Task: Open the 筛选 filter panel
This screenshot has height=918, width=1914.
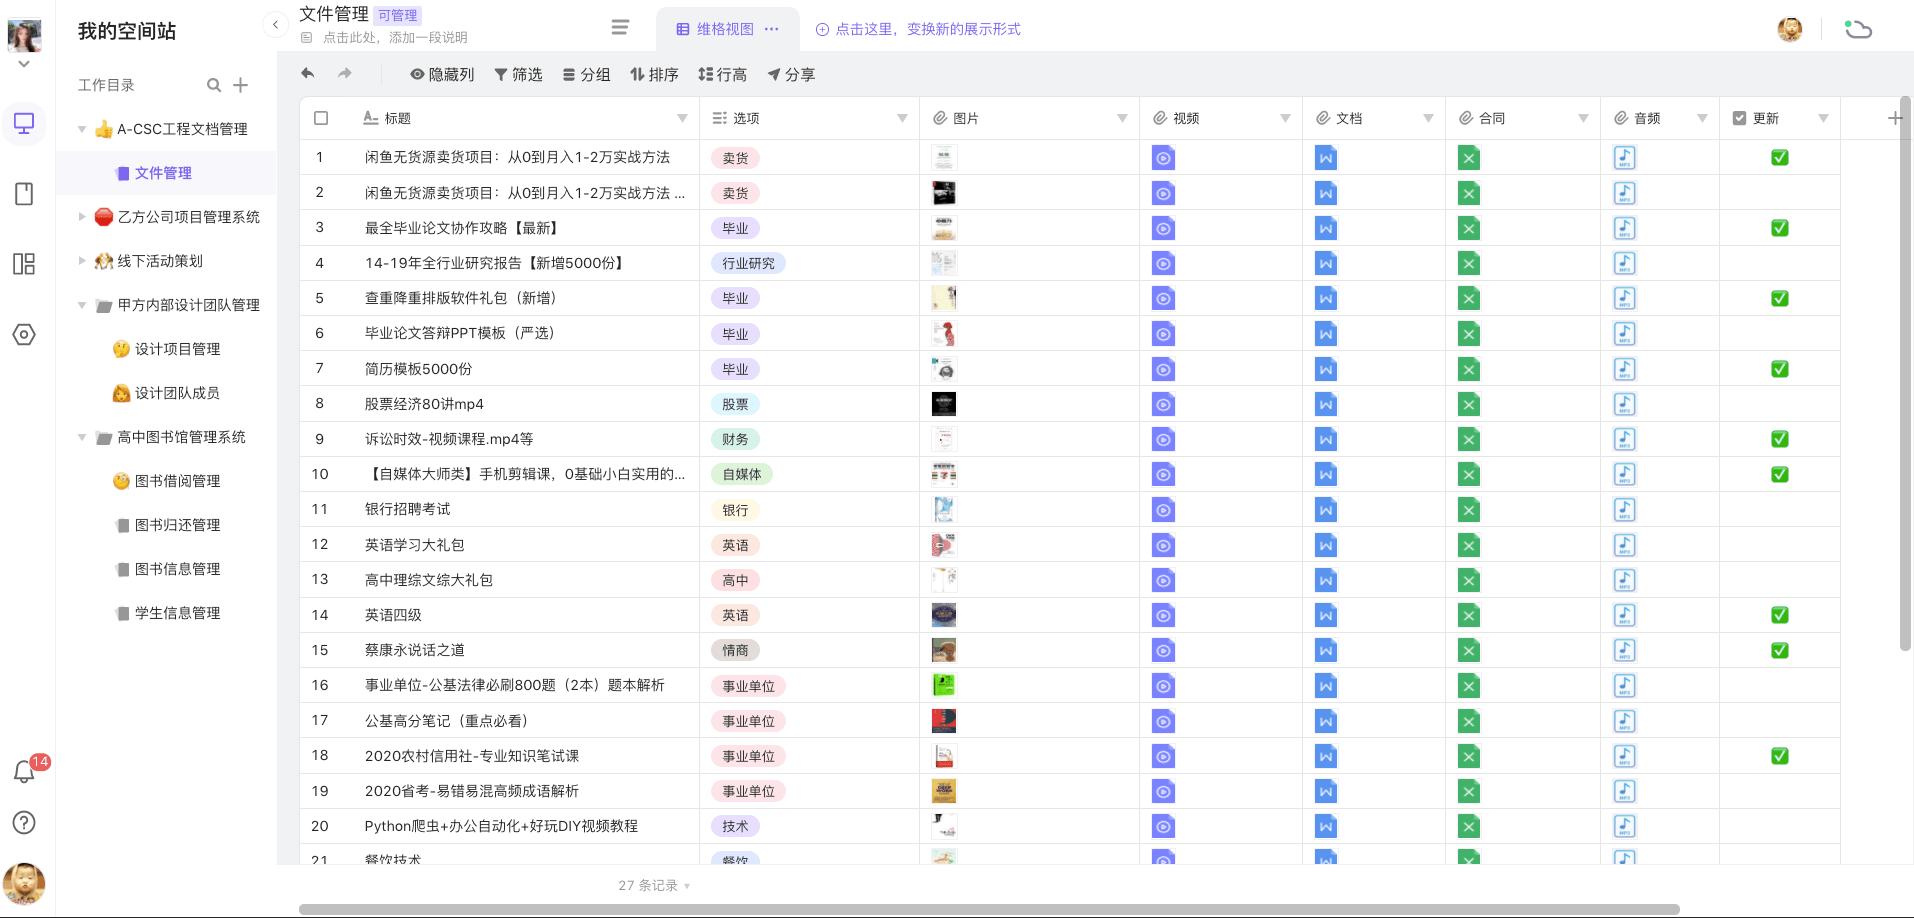Action: coord(518,74)
